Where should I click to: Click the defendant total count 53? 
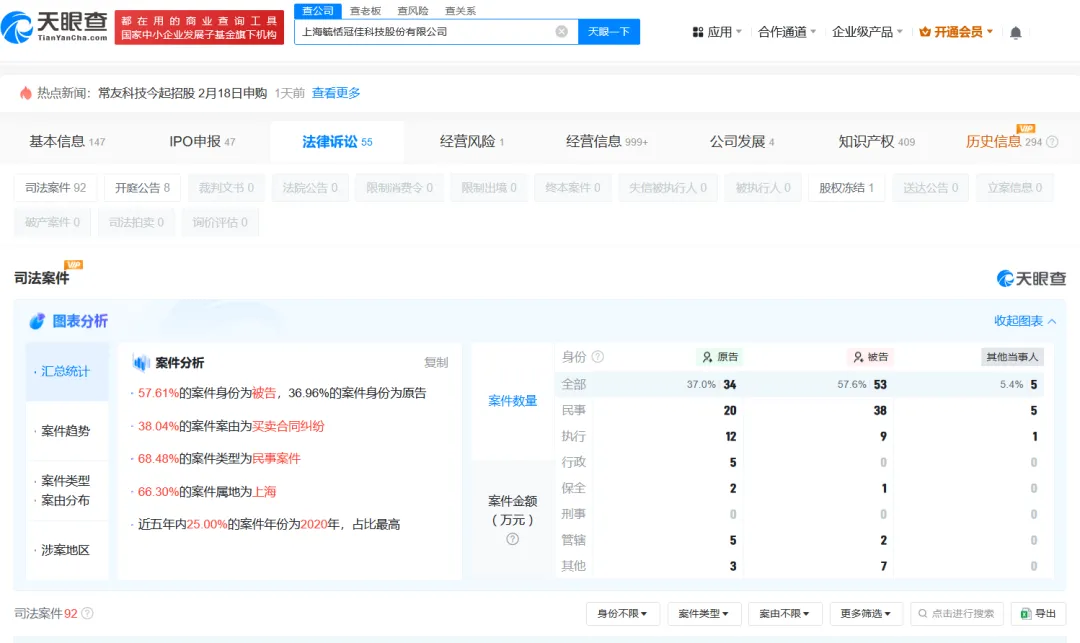tap(880, 384)
